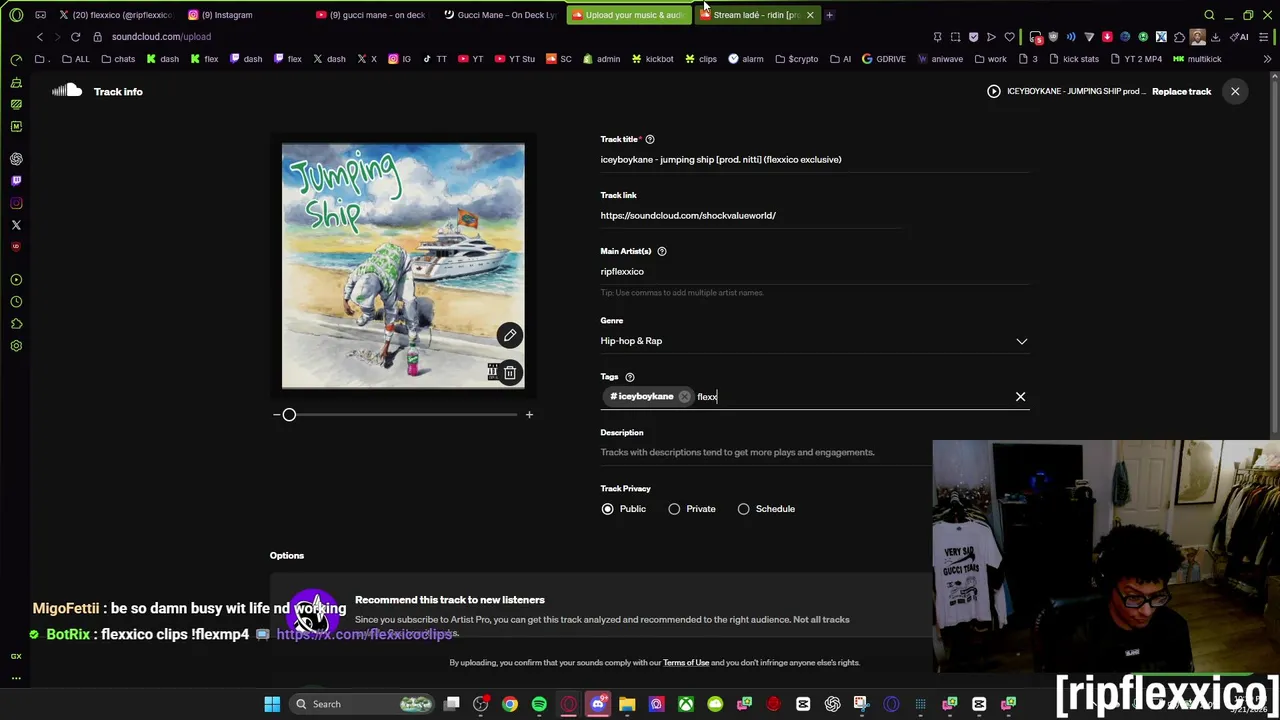Click the artwork zoom slider handle
The height and width of the screenshot is (720, 1280).
(289, 414)
